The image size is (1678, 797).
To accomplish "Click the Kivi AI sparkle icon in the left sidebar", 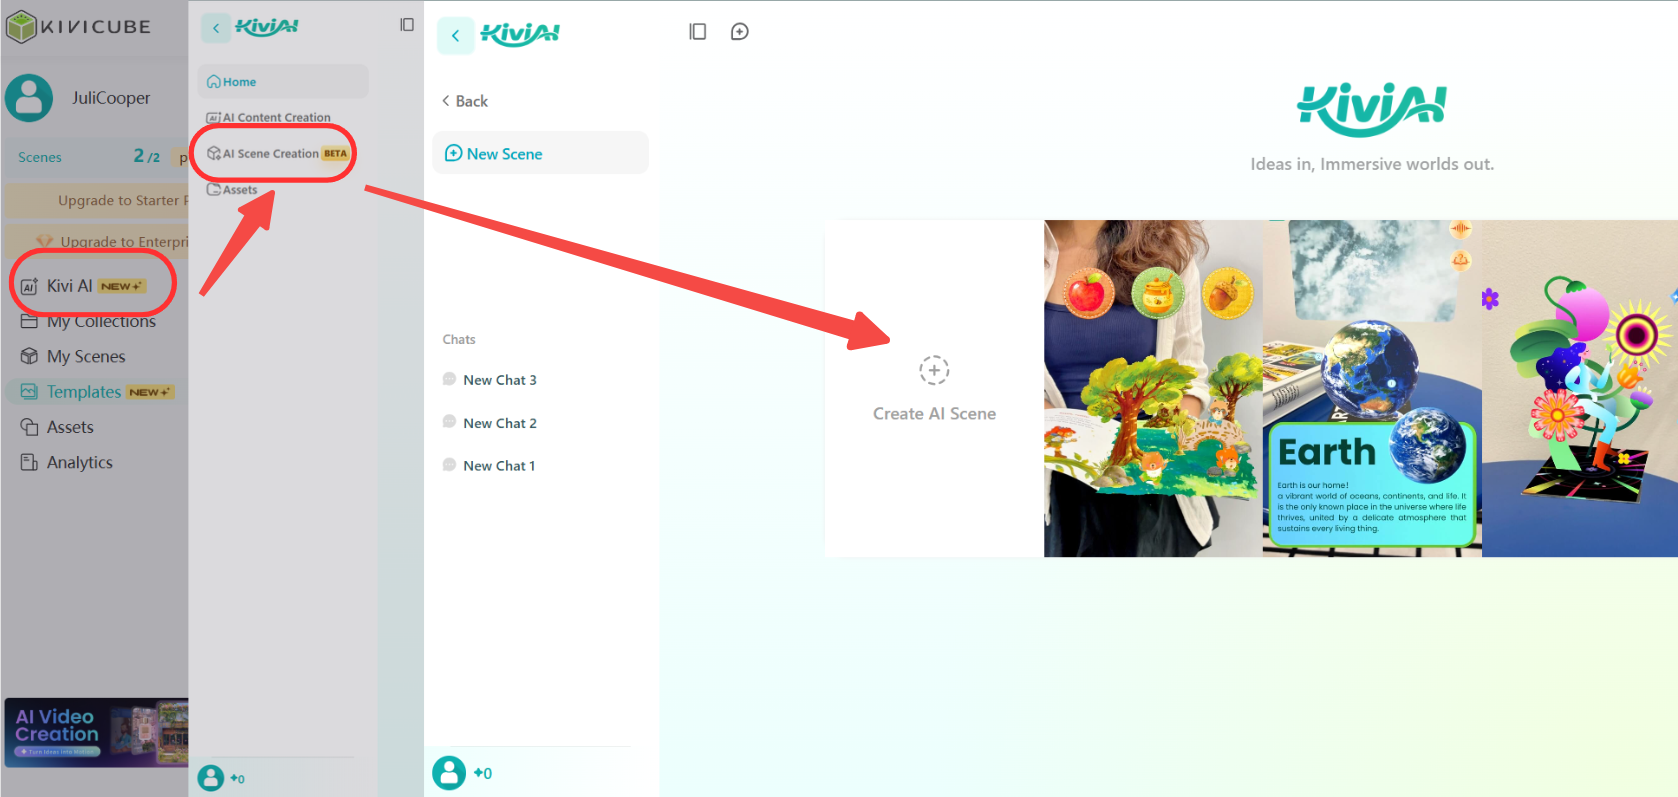I will coord(29,286).
